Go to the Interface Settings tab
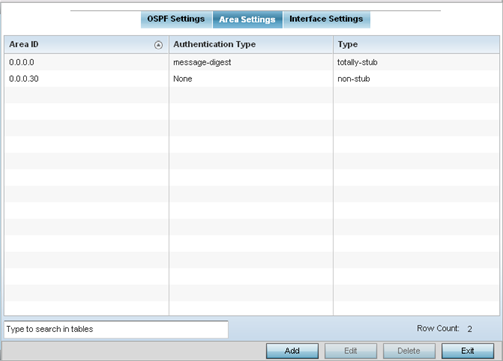Image resolution: width=503 pixels, height=361 pixels. (x=326, y=19)
